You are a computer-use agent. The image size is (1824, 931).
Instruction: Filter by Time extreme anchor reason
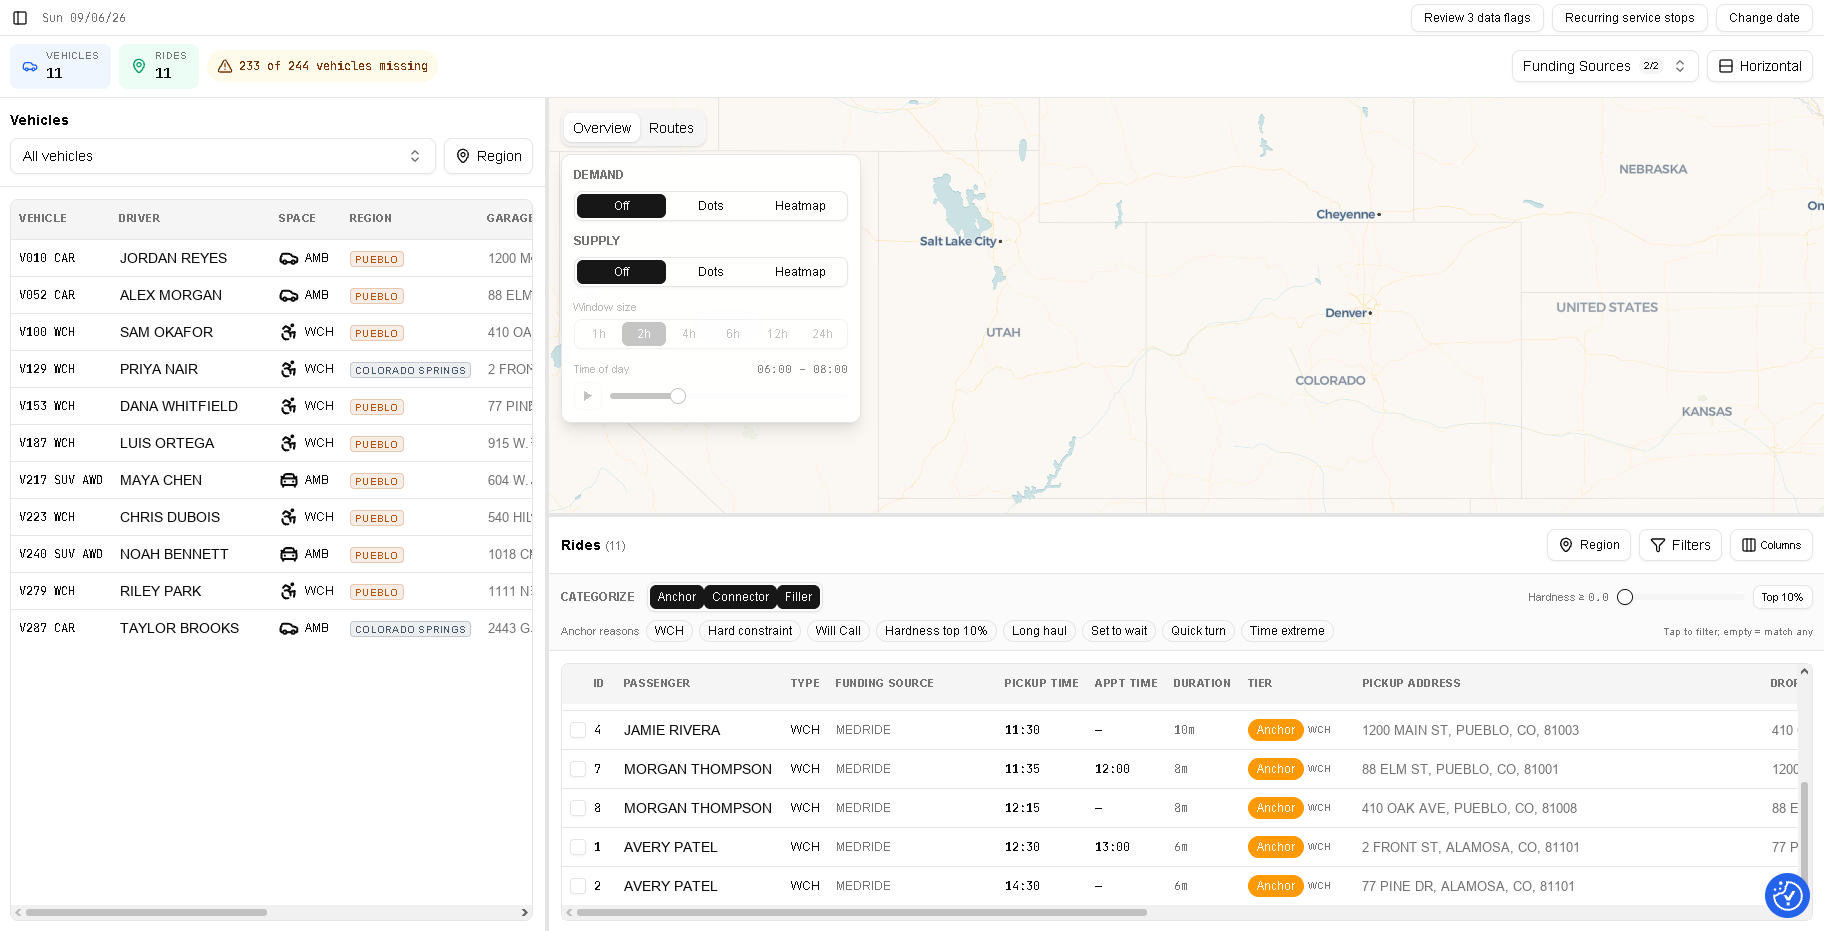(1287, 631)
